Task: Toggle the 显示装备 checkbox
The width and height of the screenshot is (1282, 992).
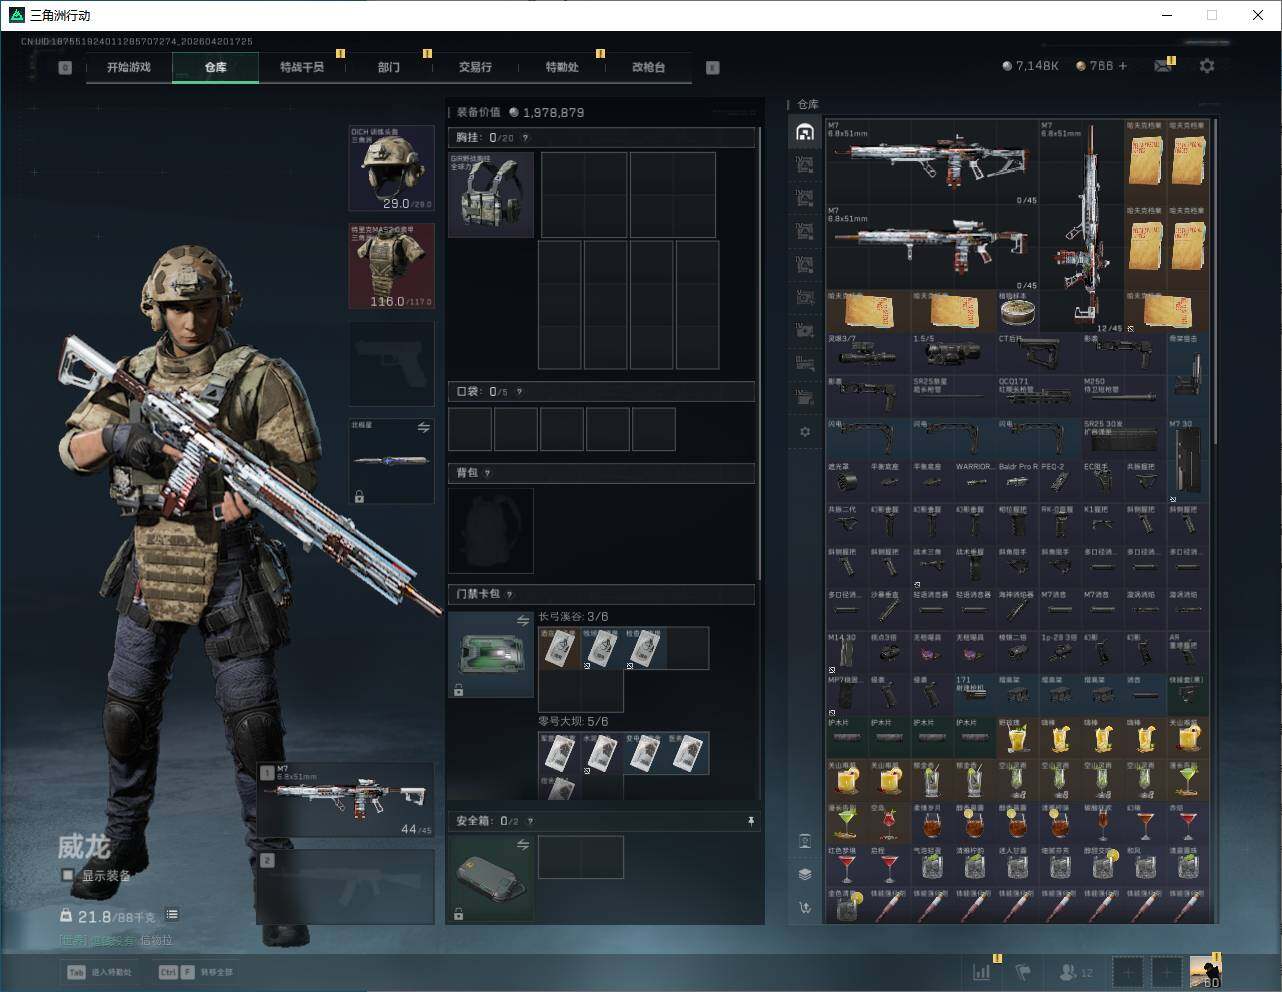Action: [x=68, y=876]
